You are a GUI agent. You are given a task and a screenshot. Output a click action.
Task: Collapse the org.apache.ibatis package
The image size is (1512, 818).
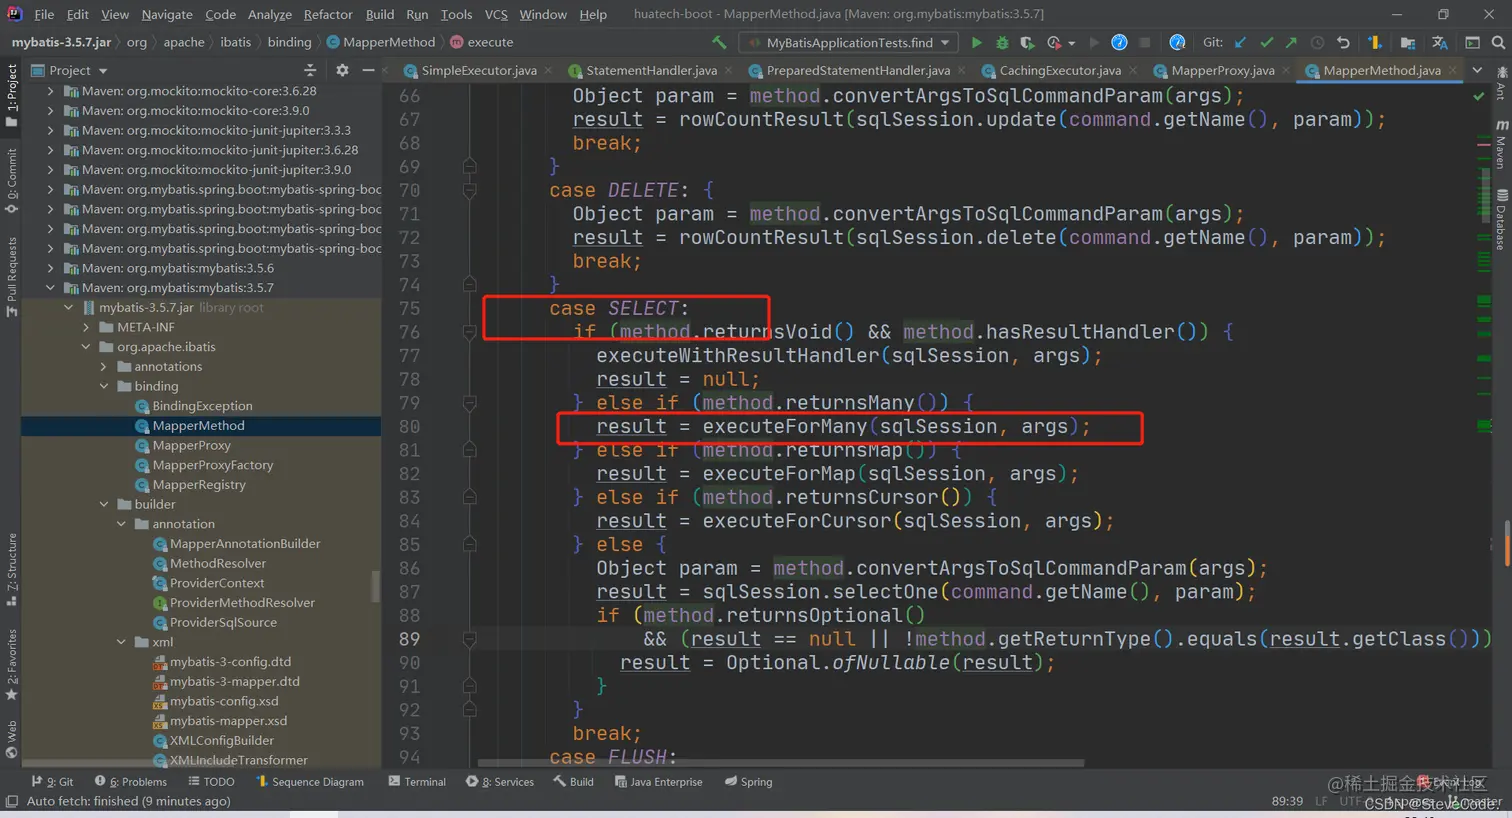(x=86, y=347)
